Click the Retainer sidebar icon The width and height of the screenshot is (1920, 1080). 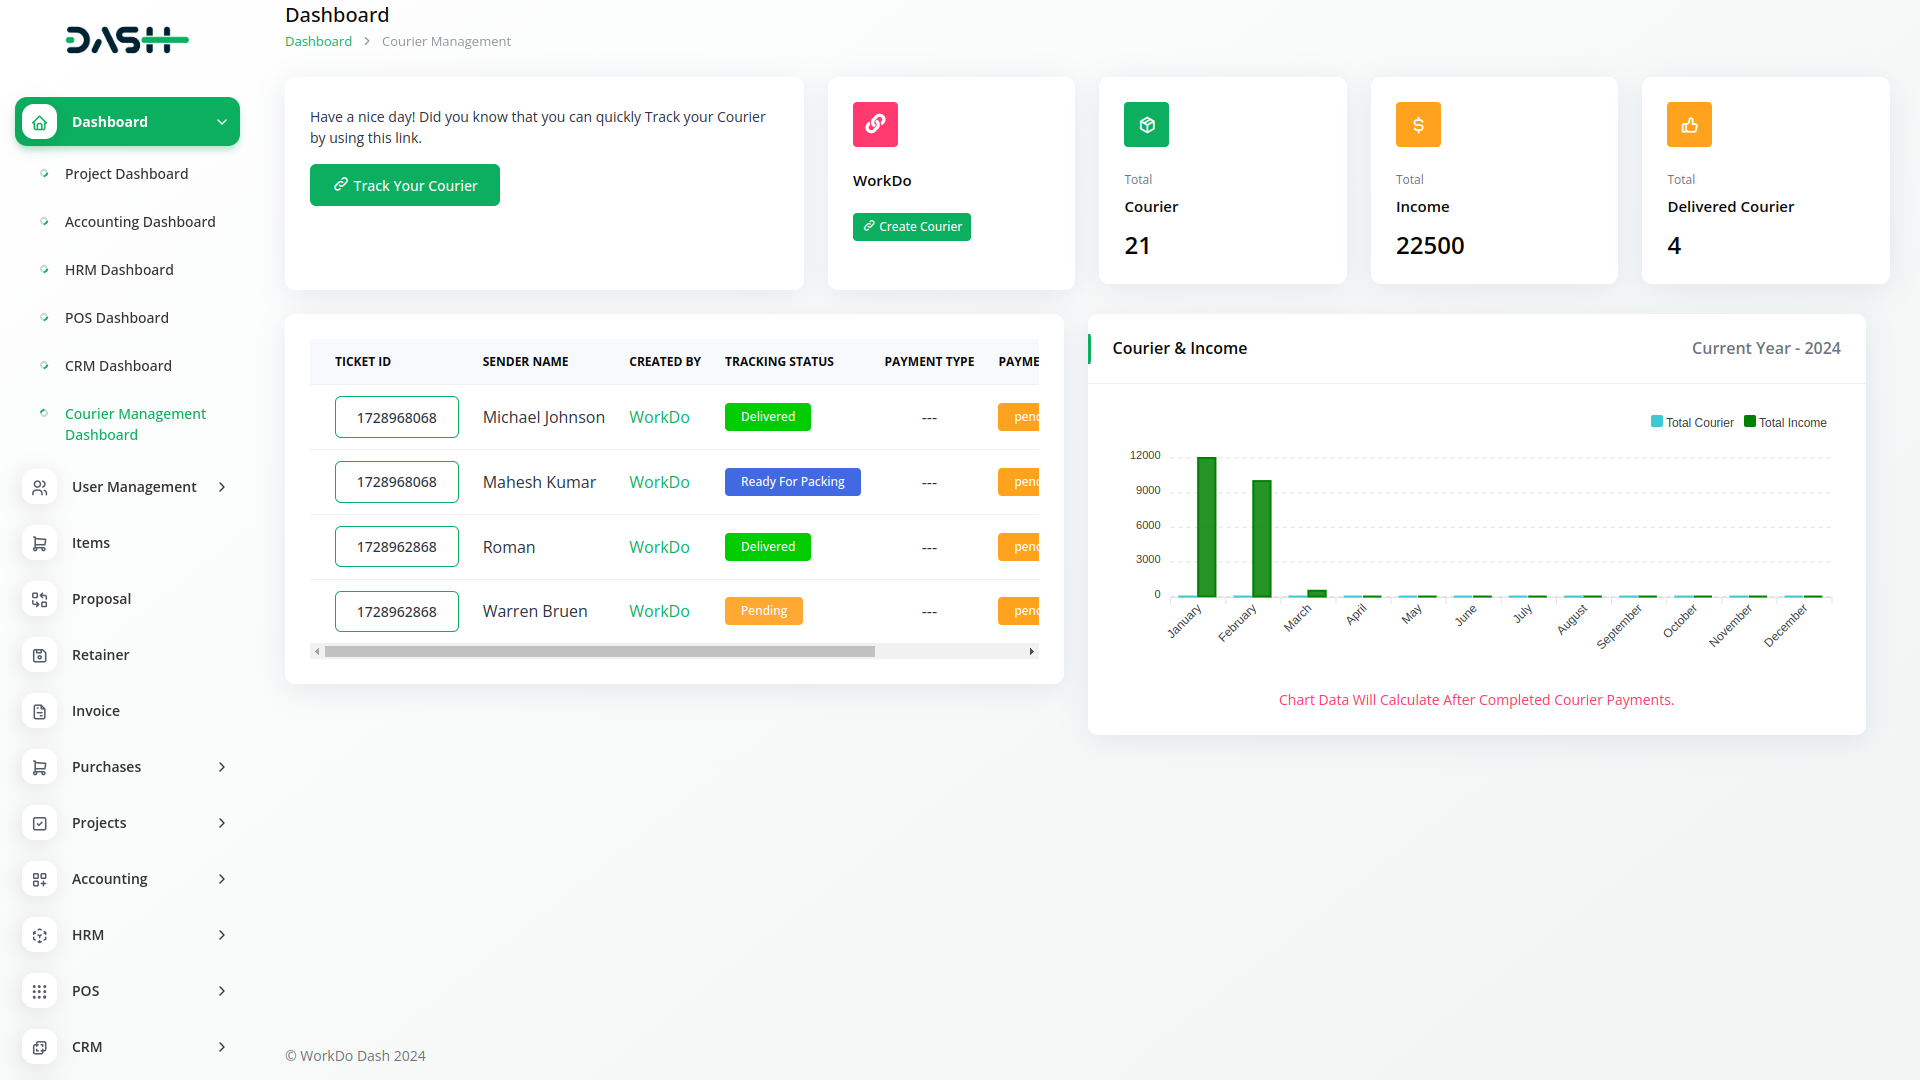(39, 655)
